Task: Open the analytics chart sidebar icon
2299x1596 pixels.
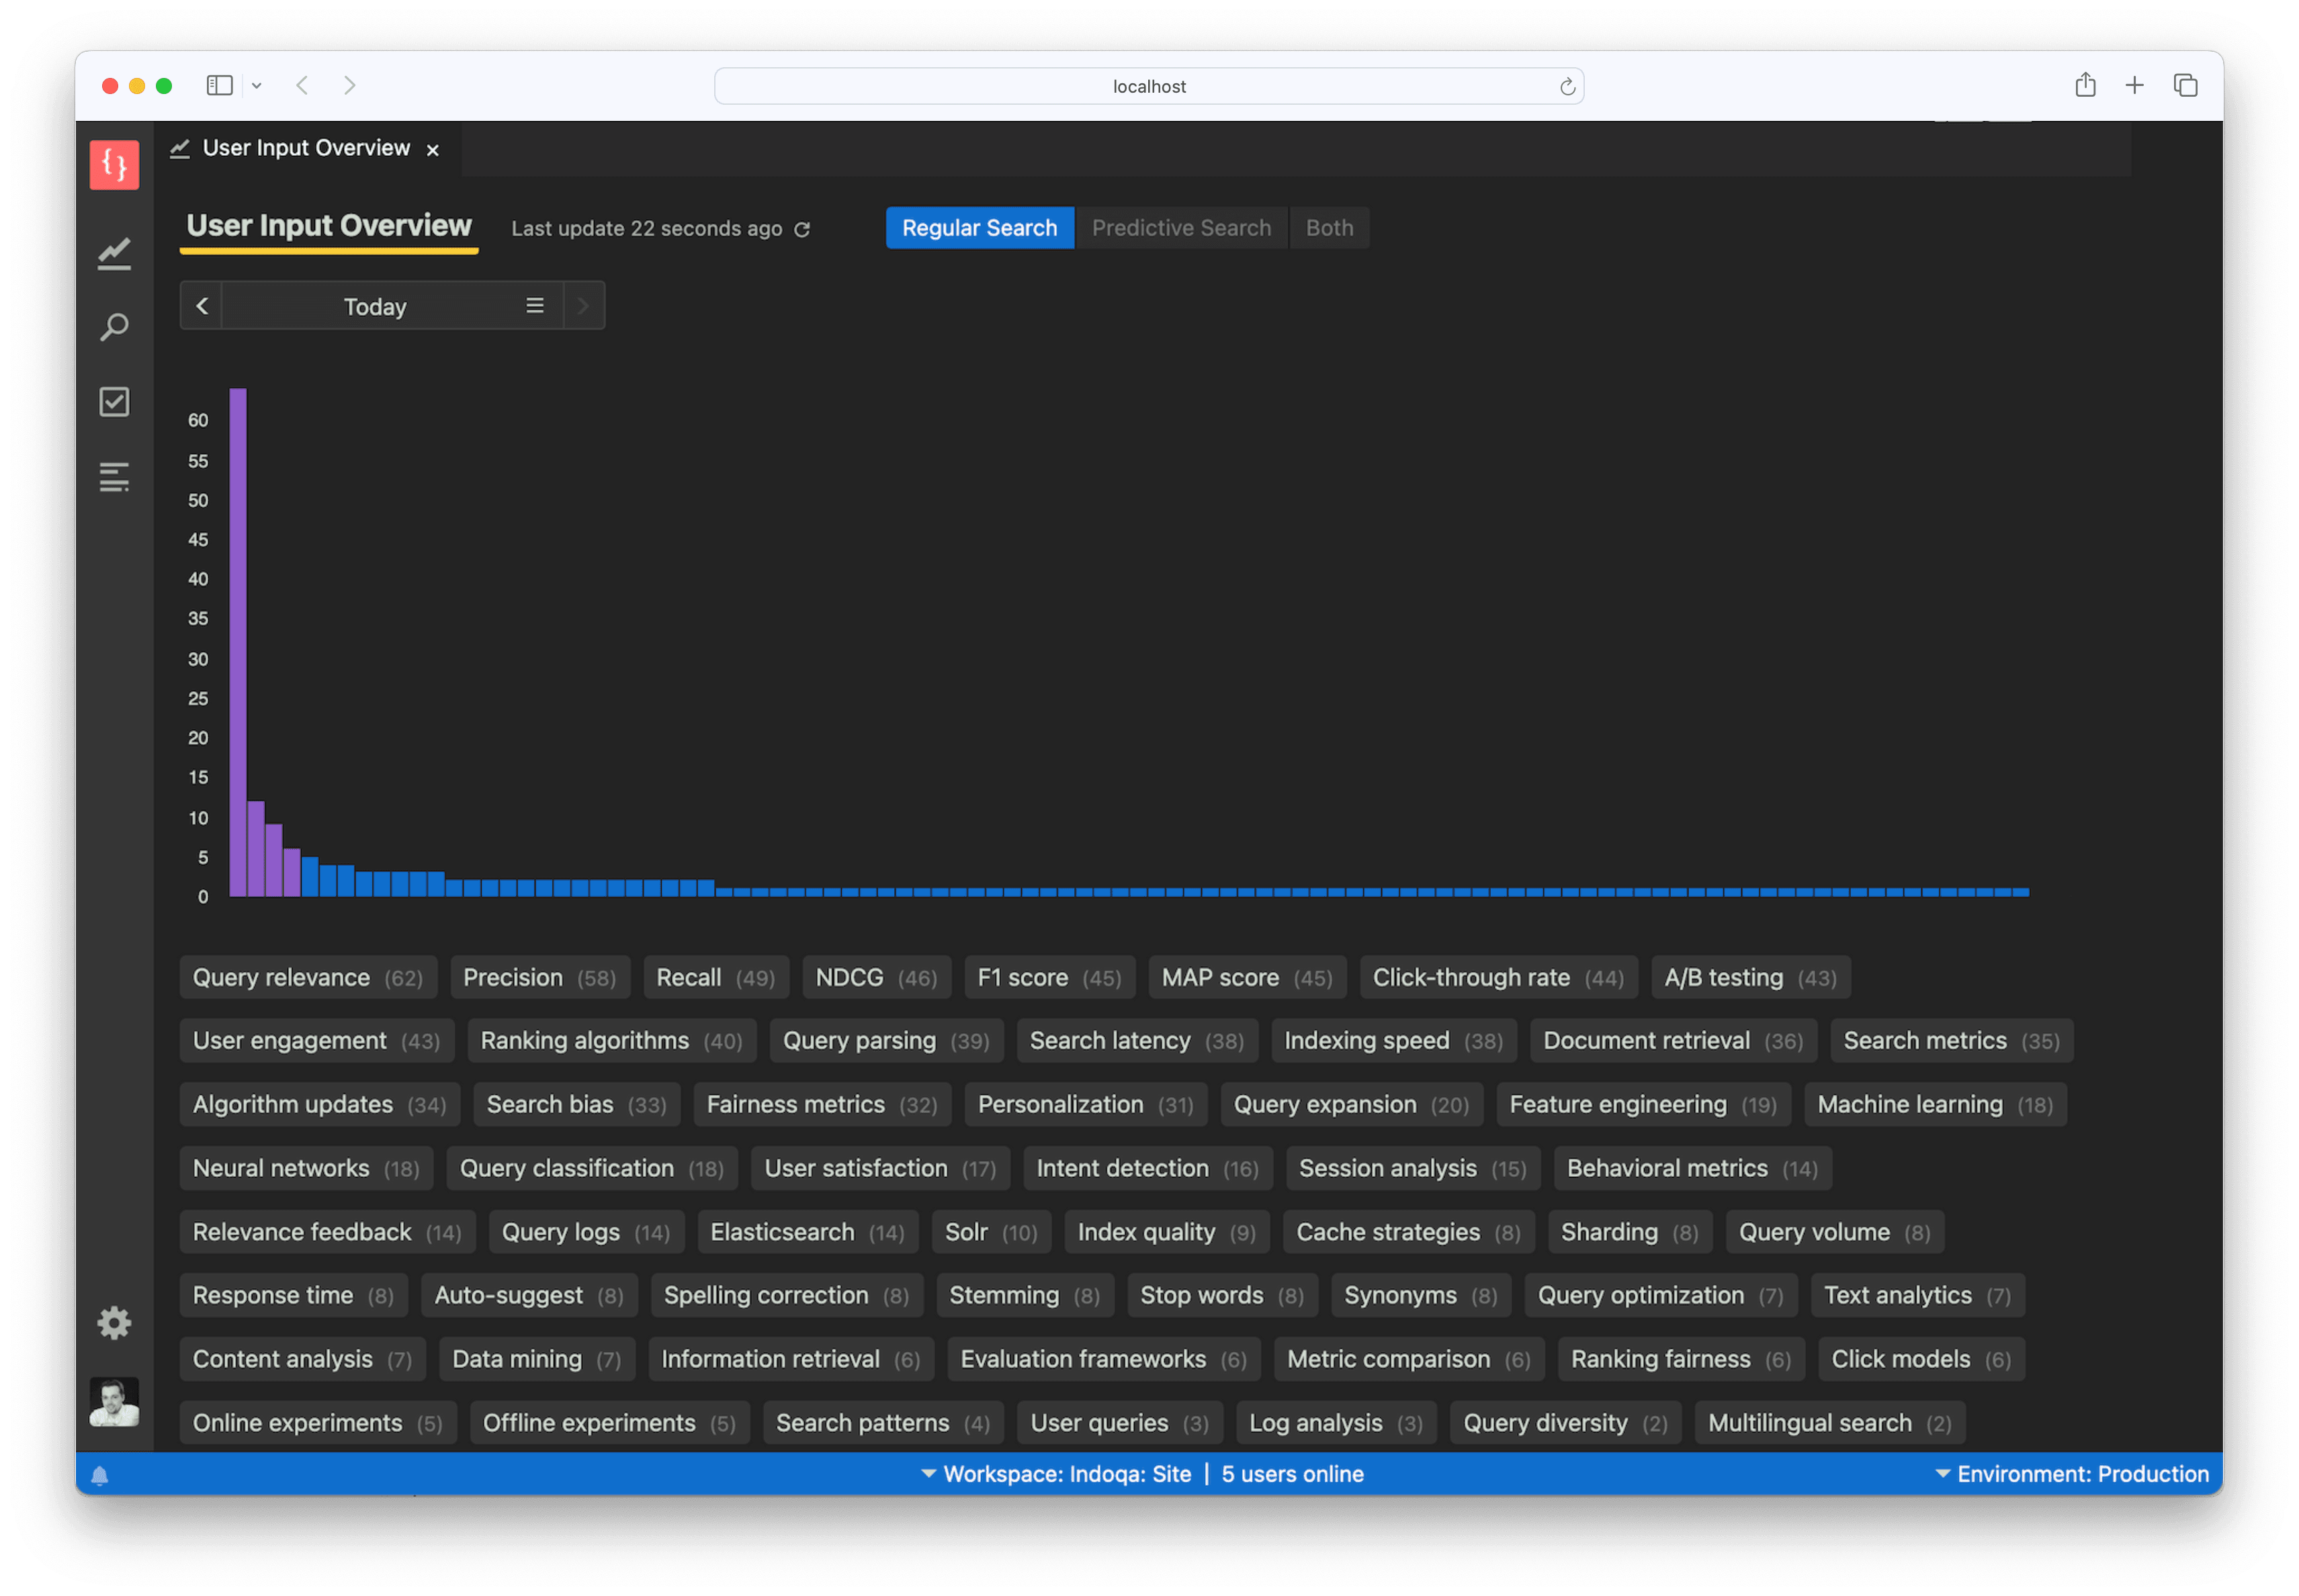Action: pyautogui.click(x=114, y=253)
